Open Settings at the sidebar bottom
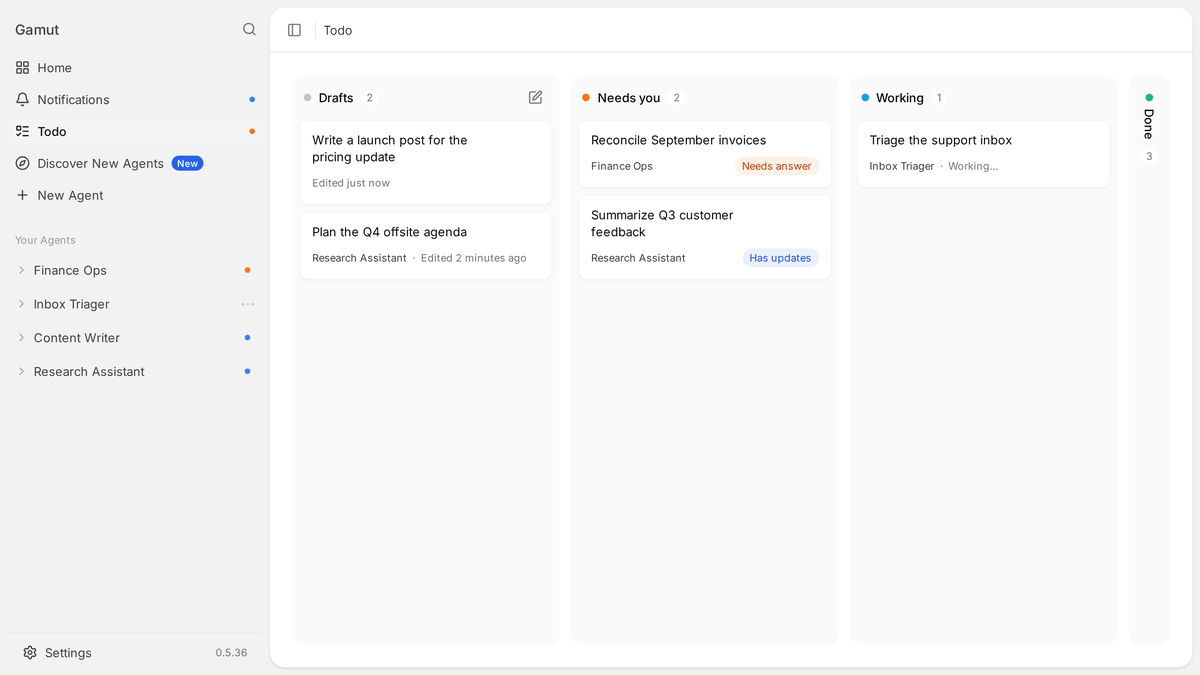1200x675 pixels. pos(135,653)
